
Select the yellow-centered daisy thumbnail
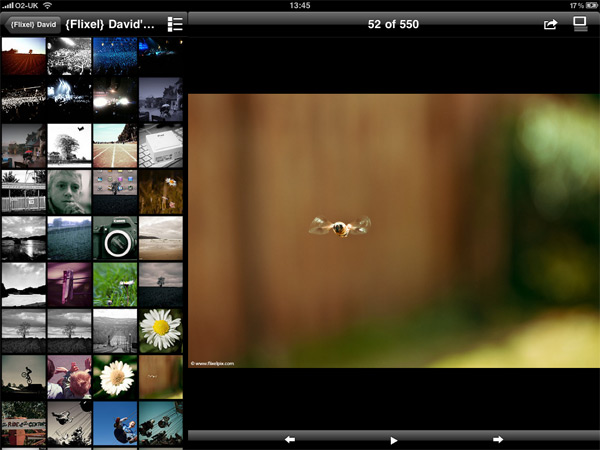(160, 328)
